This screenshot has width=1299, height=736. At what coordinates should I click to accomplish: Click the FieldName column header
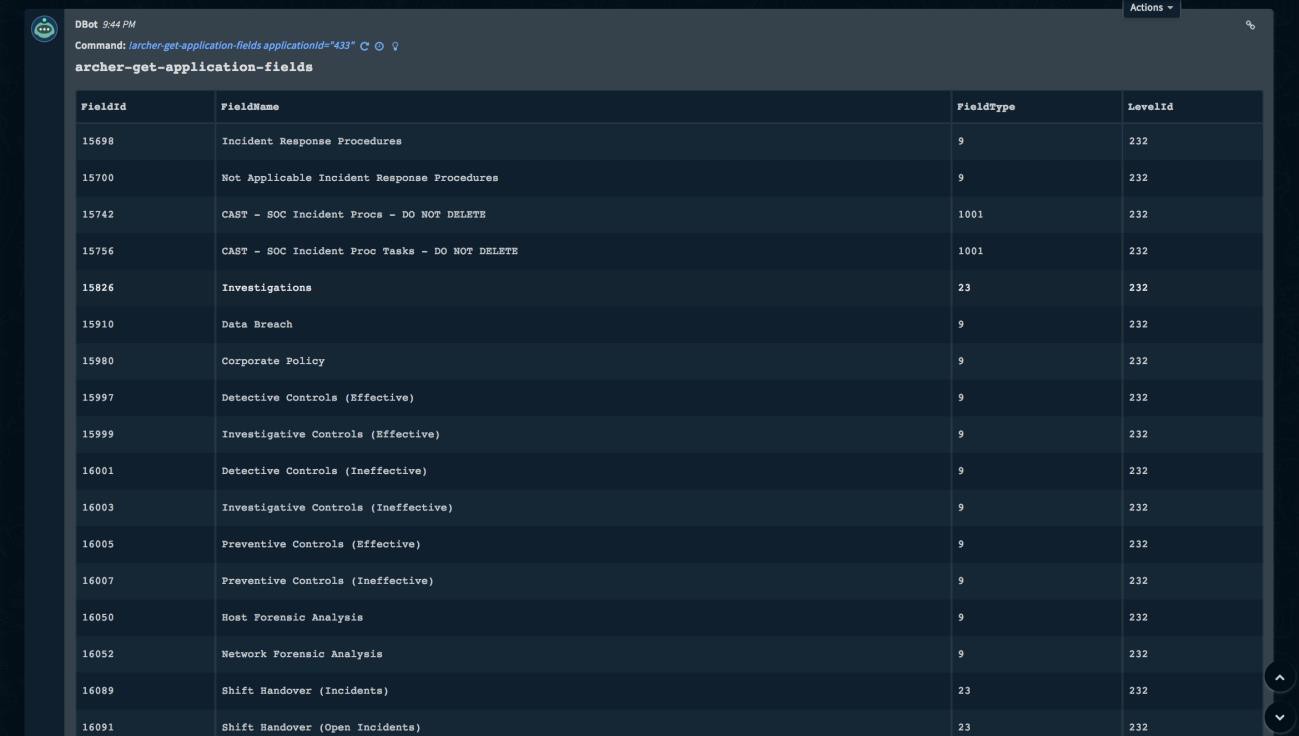tap(583, 106)
